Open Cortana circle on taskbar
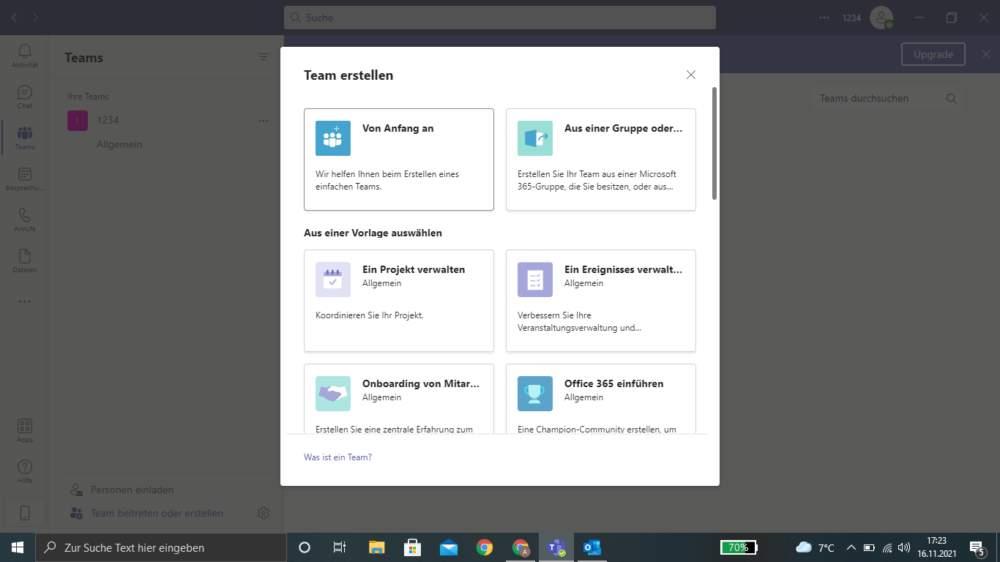The height and width of the screenshot is (562, 1000). 304,547
